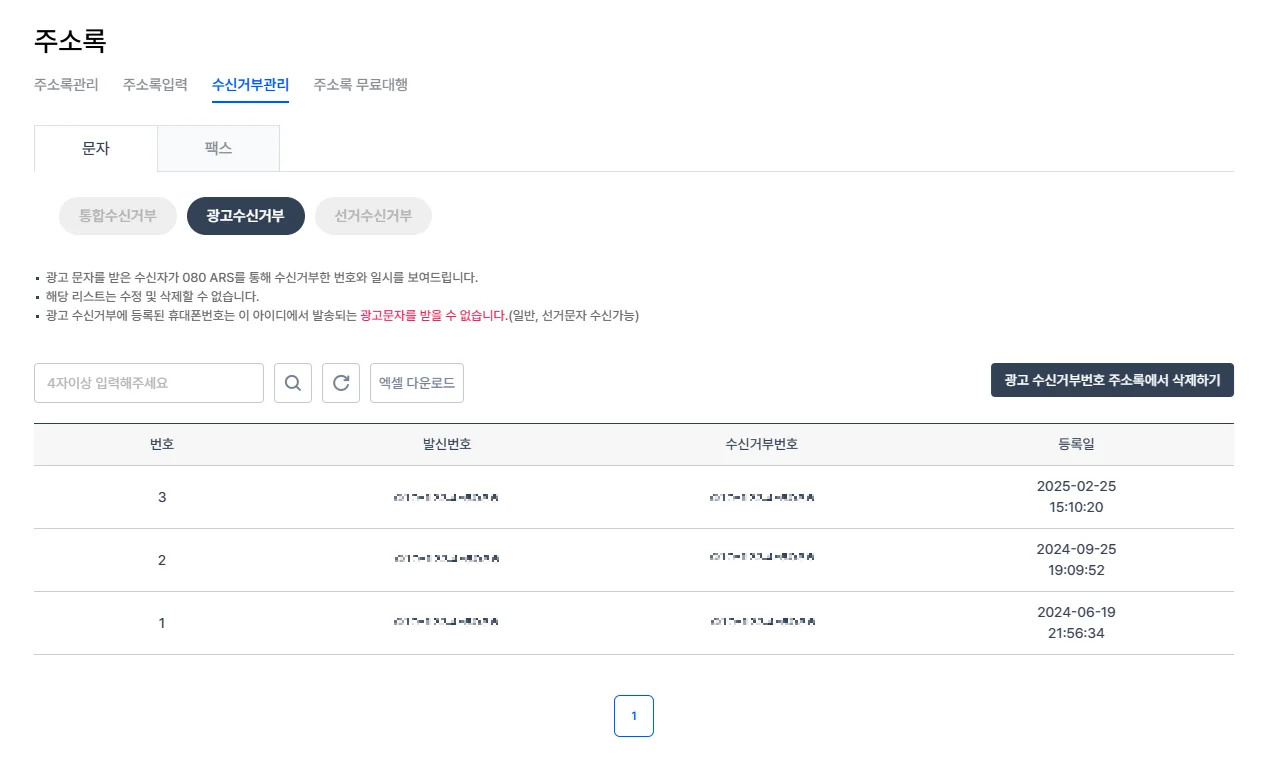Go to page 1 in pagination
This screenshot has width=1272, height=765.
click(633, 716)
